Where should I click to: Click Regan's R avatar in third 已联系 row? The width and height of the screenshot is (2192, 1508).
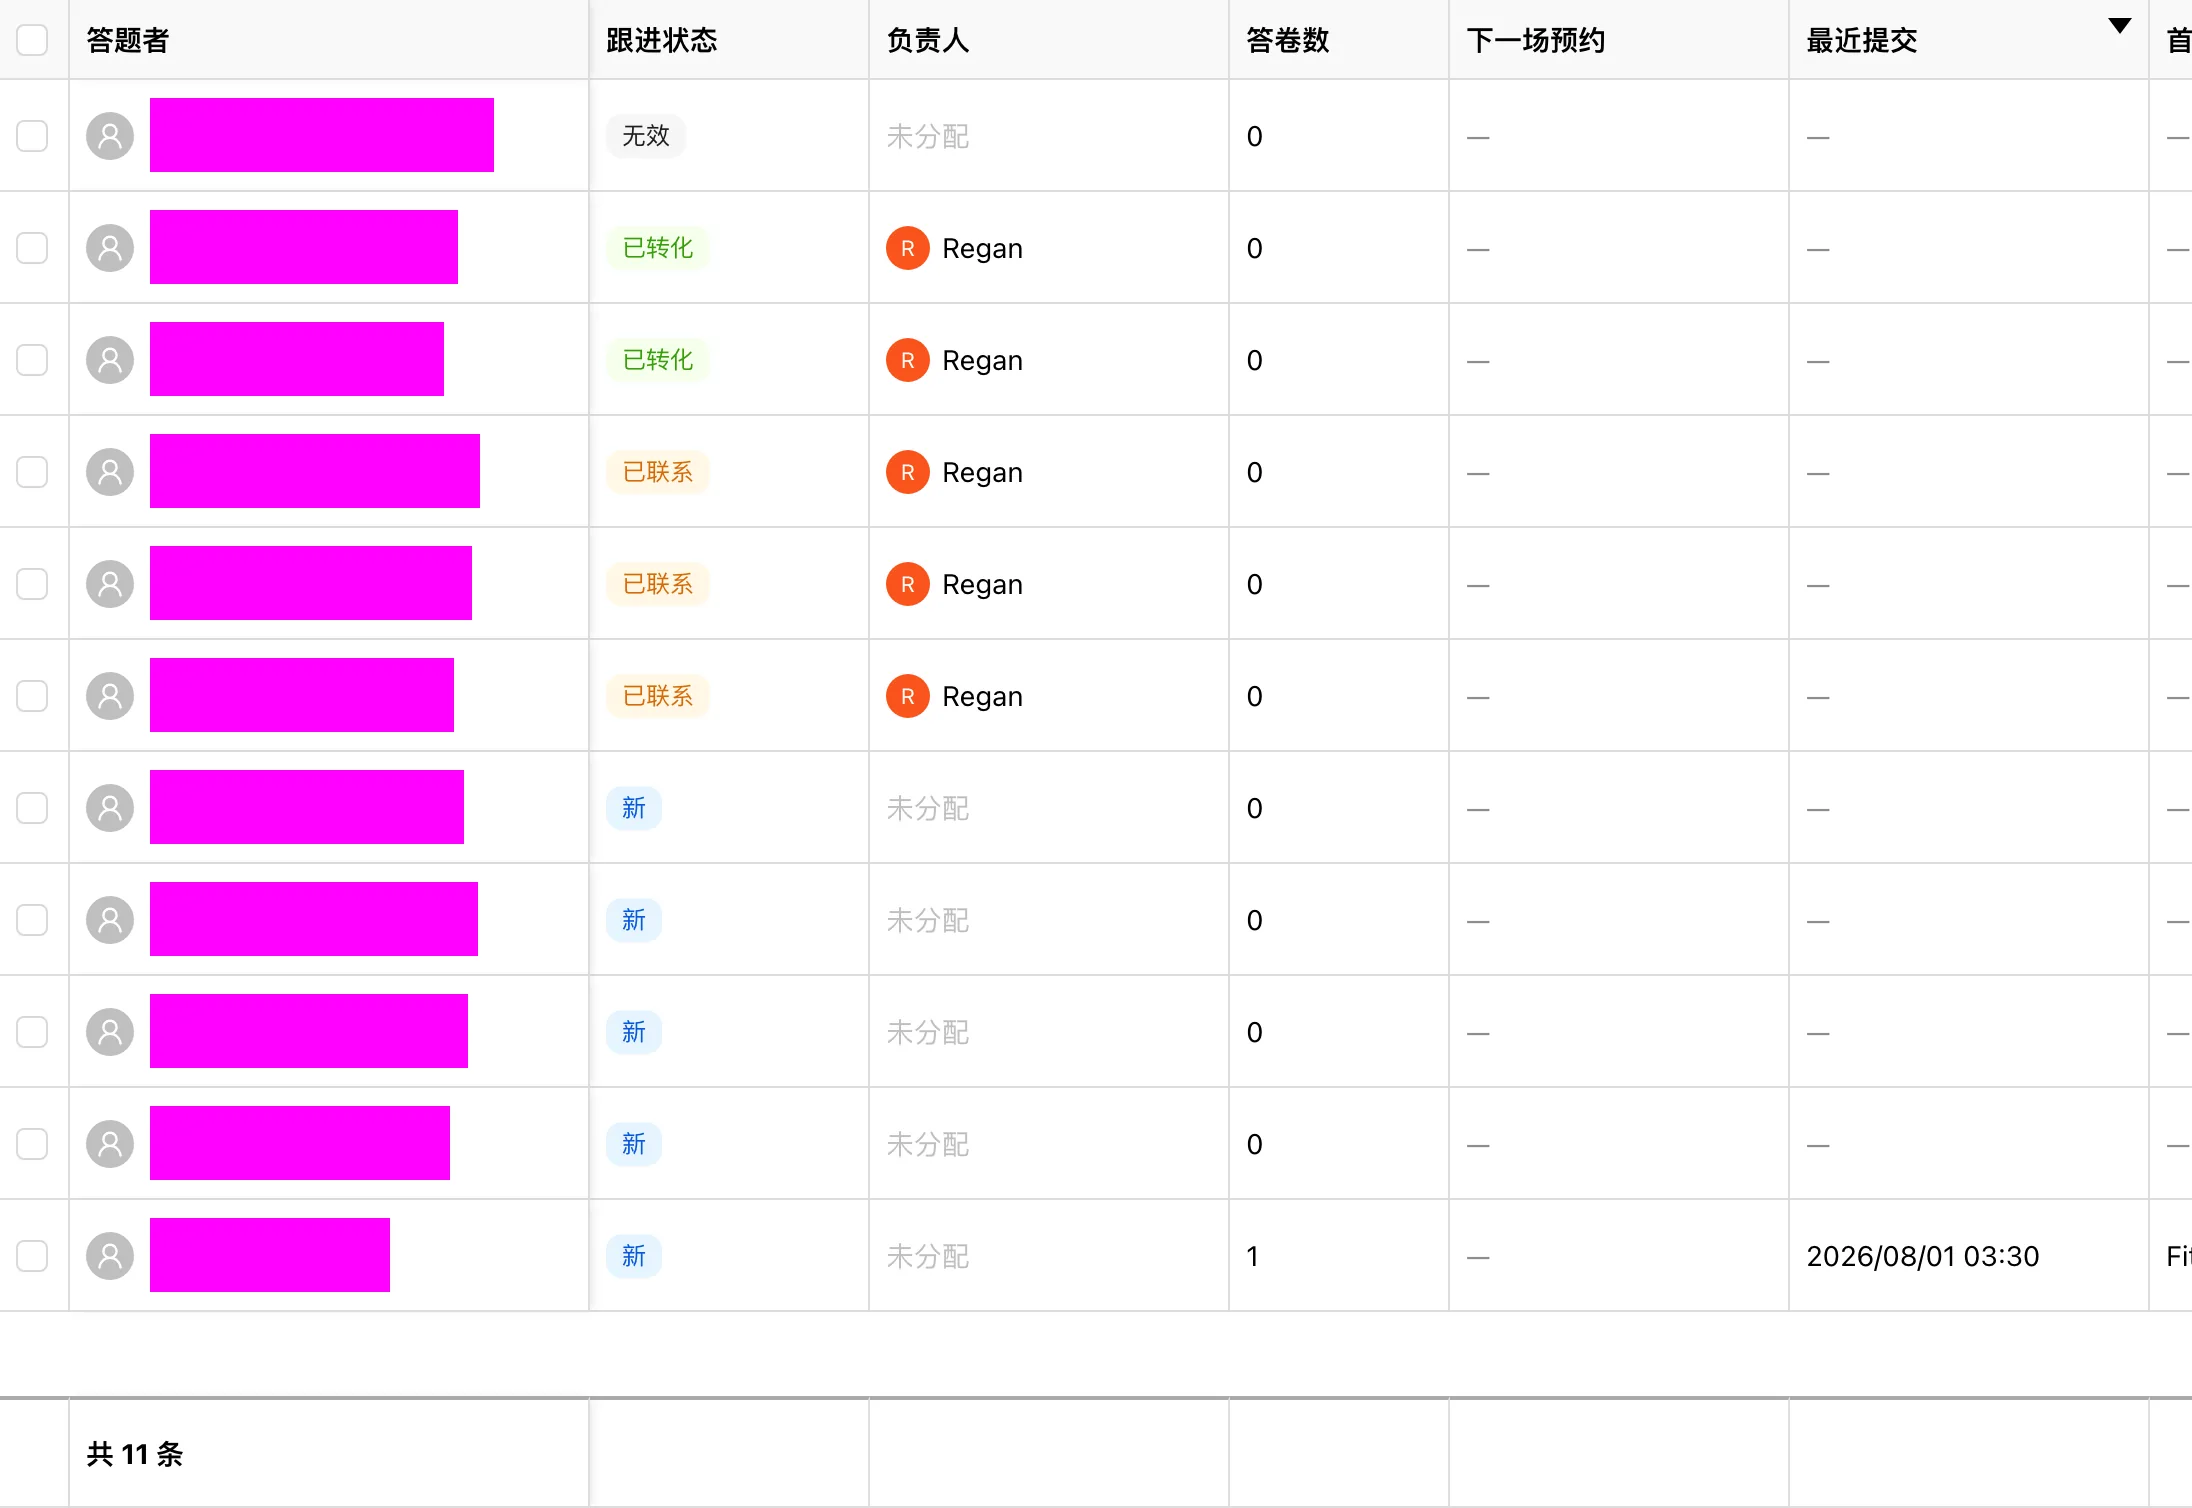coord(908,696)
